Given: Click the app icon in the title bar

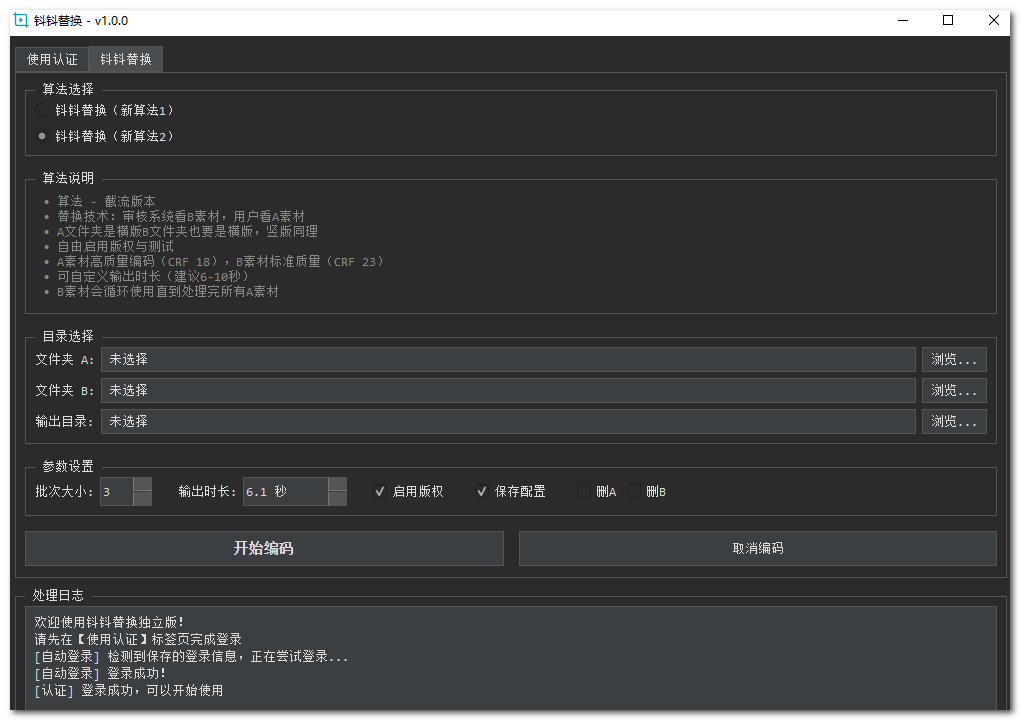Looking at the screenshot, I should [x=20, y=20].
